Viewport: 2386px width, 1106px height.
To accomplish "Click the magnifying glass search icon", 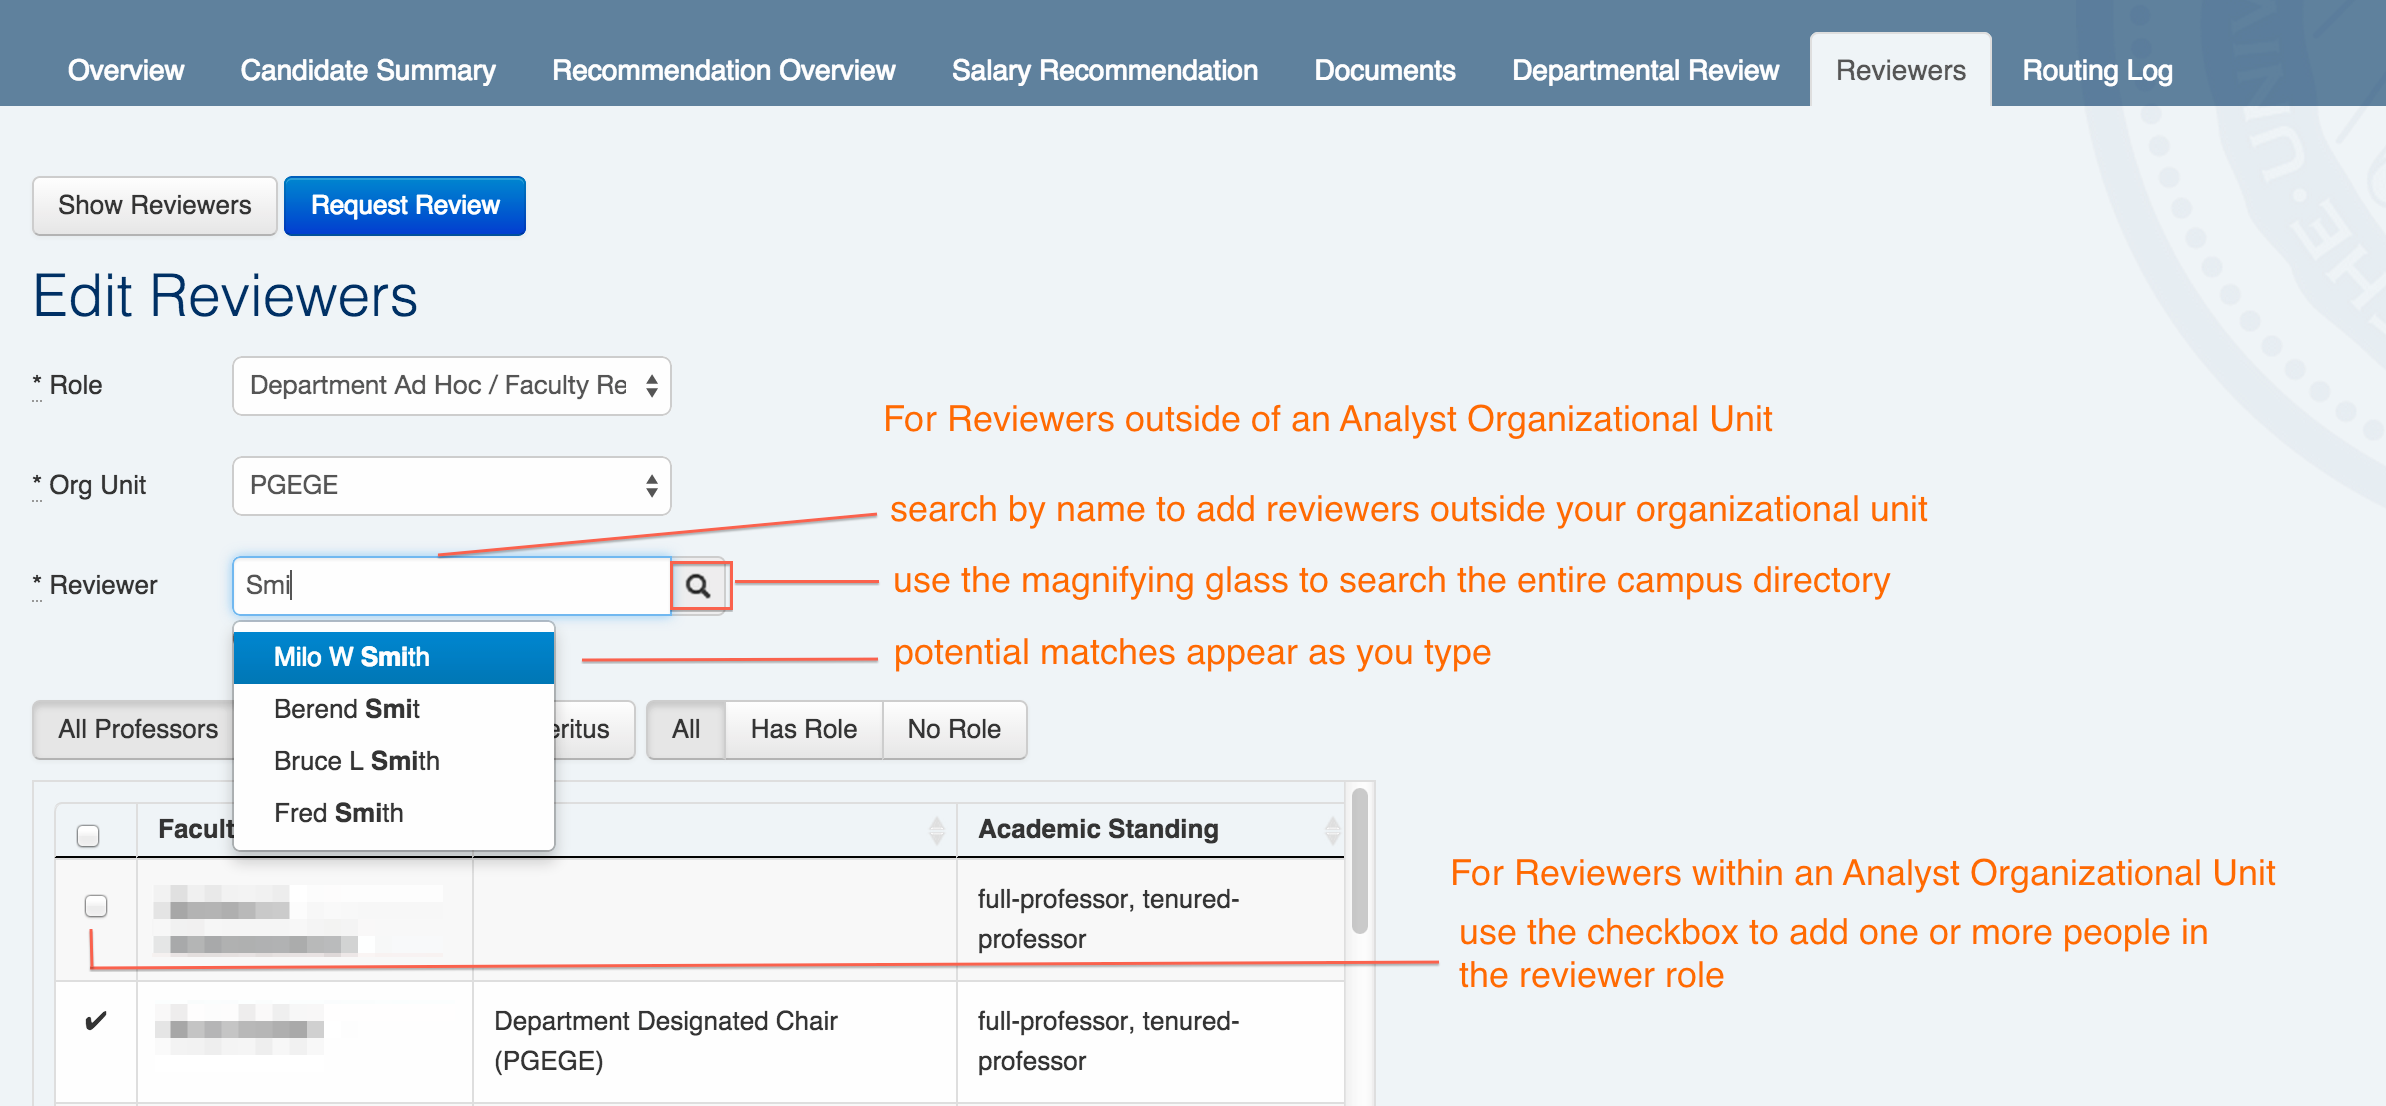I will (699, 586).
